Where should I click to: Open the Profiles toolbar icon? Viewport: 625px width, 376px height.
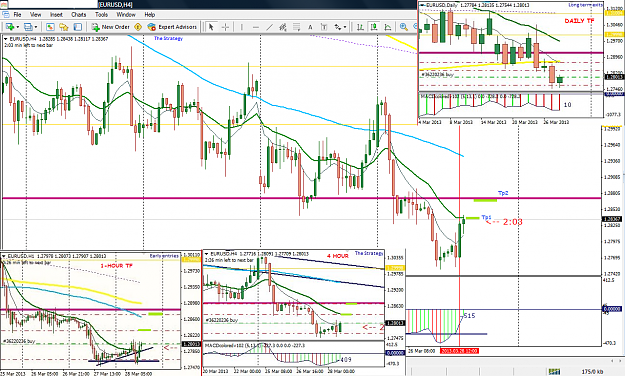tap(28, 27)
